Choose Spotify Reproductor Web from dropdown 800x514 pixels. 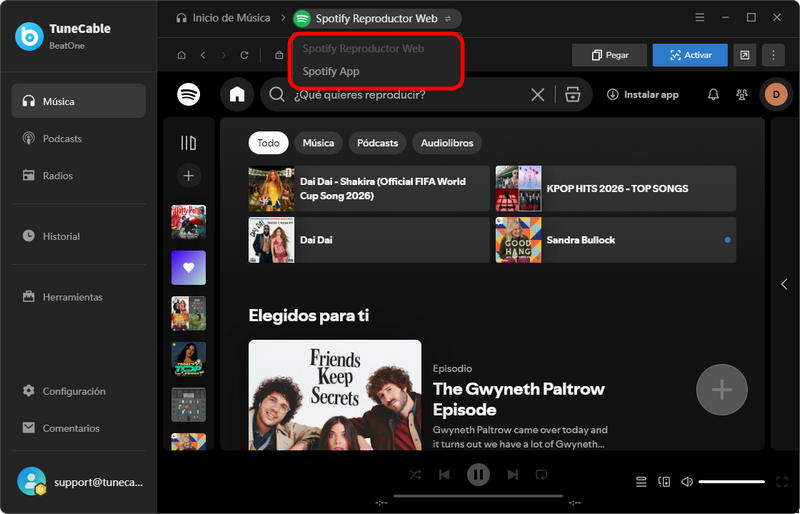(x=363, y=48)
